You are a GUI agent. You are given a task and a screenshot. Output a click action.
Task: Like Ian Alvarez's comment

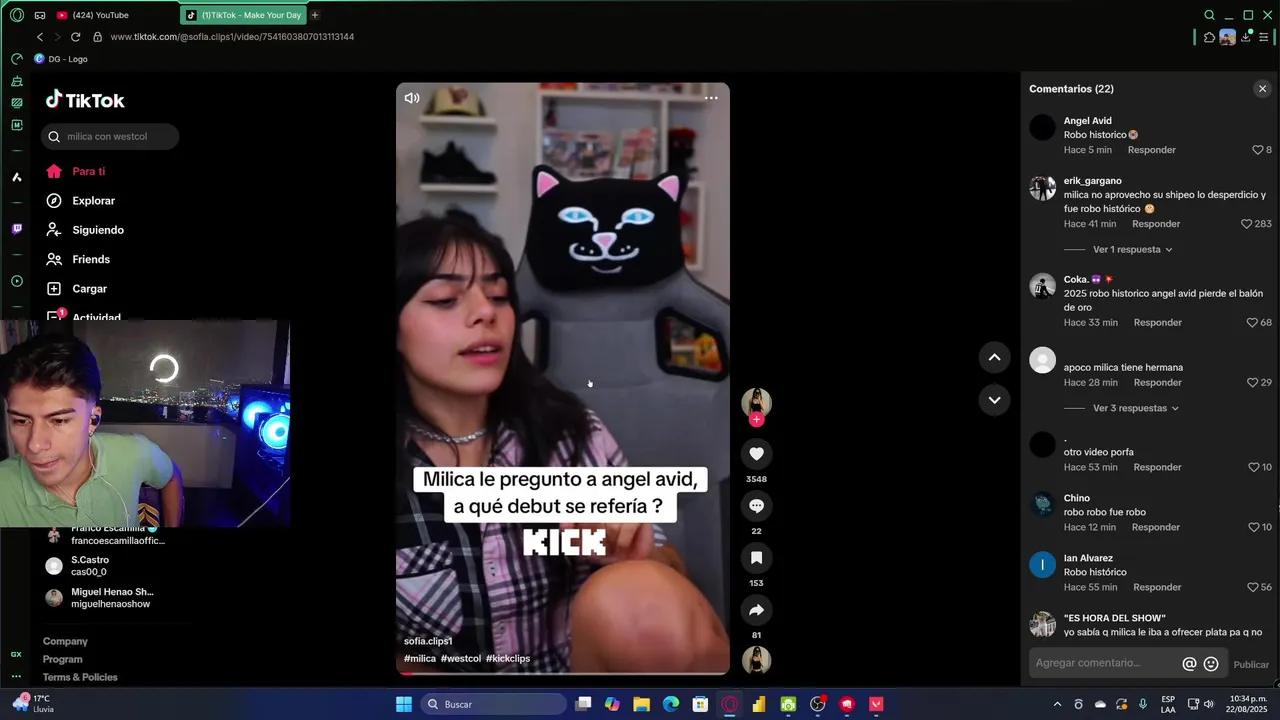[x=1252, y=587]
